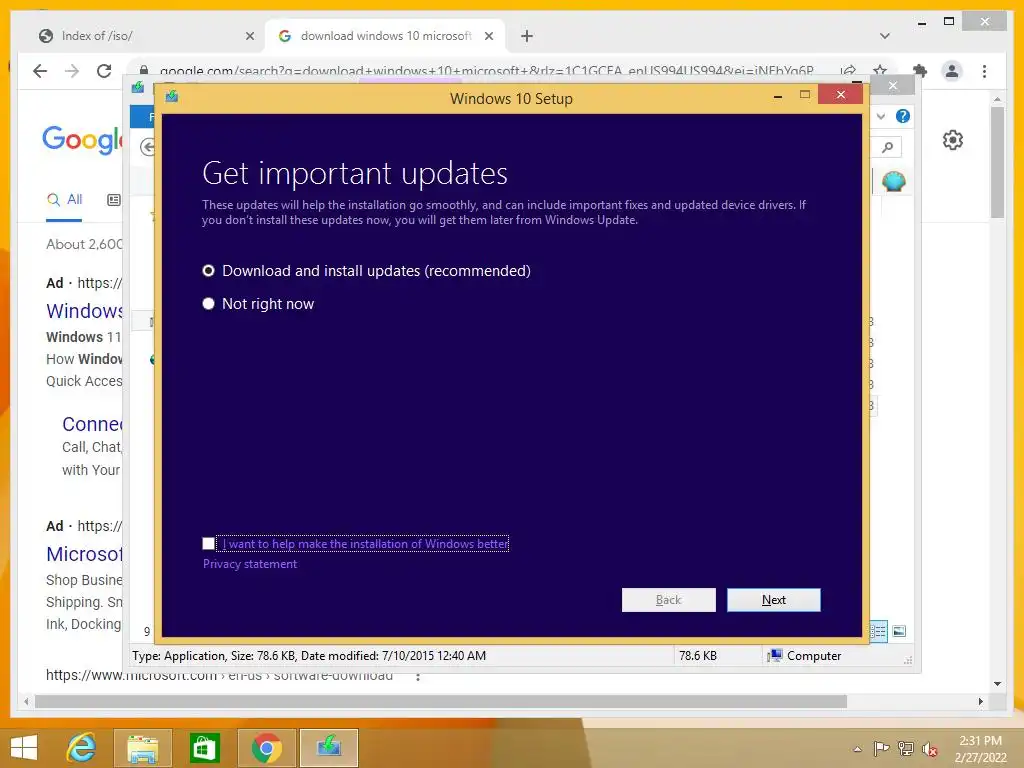1024x768 pixels.
Task: Open Chrome tab search dropdown
Action: tap(884, 36)
